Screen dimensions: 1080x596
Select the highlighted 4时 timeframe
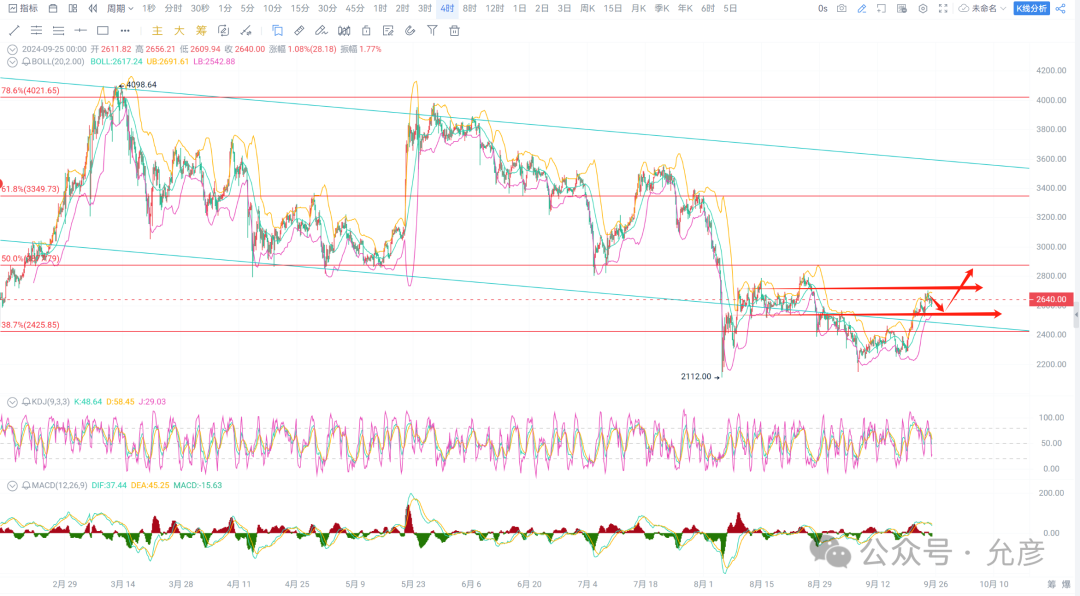(x=448, y=8)
